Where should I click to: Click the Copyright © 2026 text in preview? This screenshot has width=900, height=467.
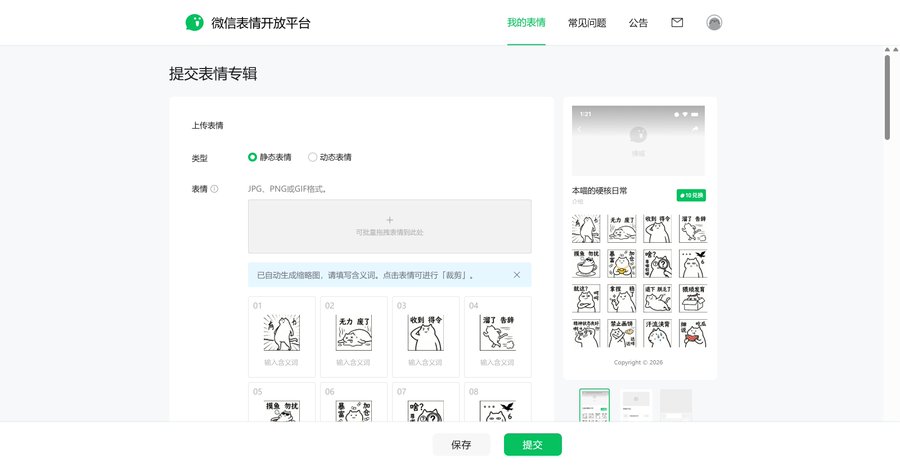pyautogui.click(x=638, y=363)
